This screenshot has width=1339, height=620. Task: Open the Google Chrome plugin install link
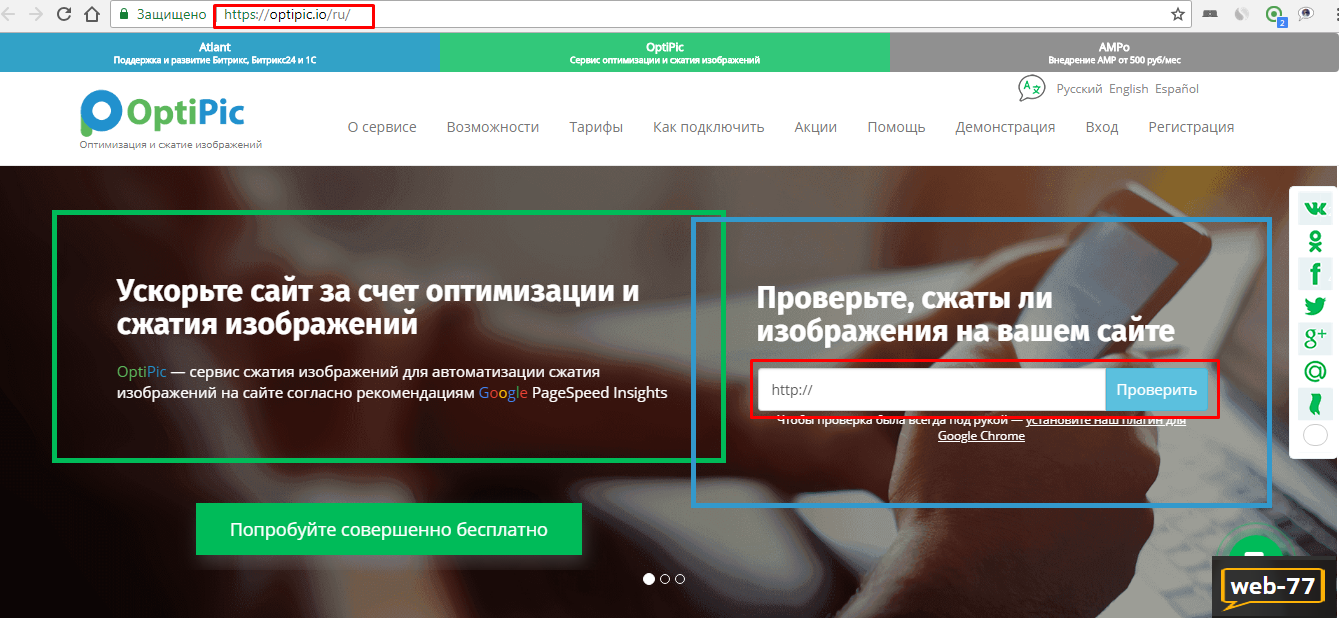coord(1062,428)
